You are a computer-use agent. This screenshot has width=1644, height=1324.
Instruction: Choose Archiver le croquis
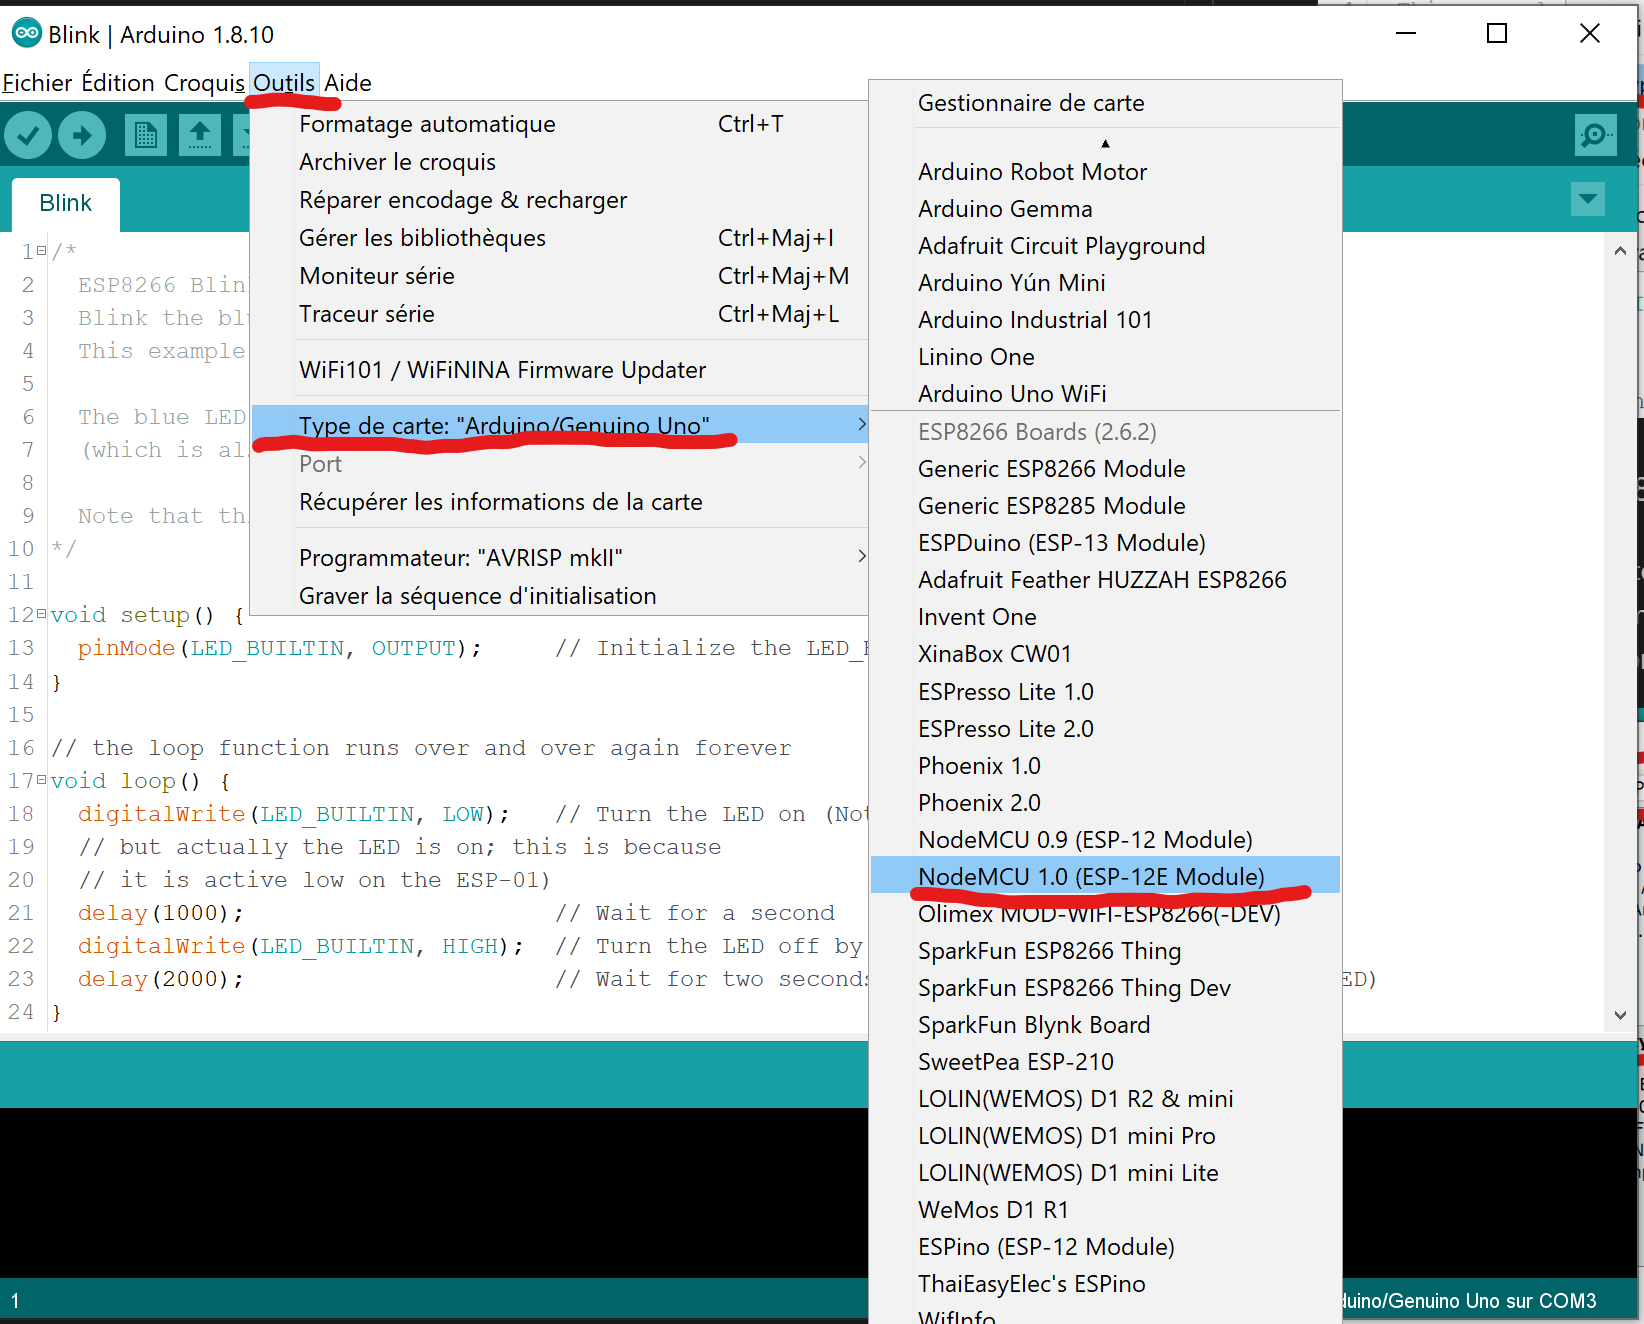tap(560, 162)
